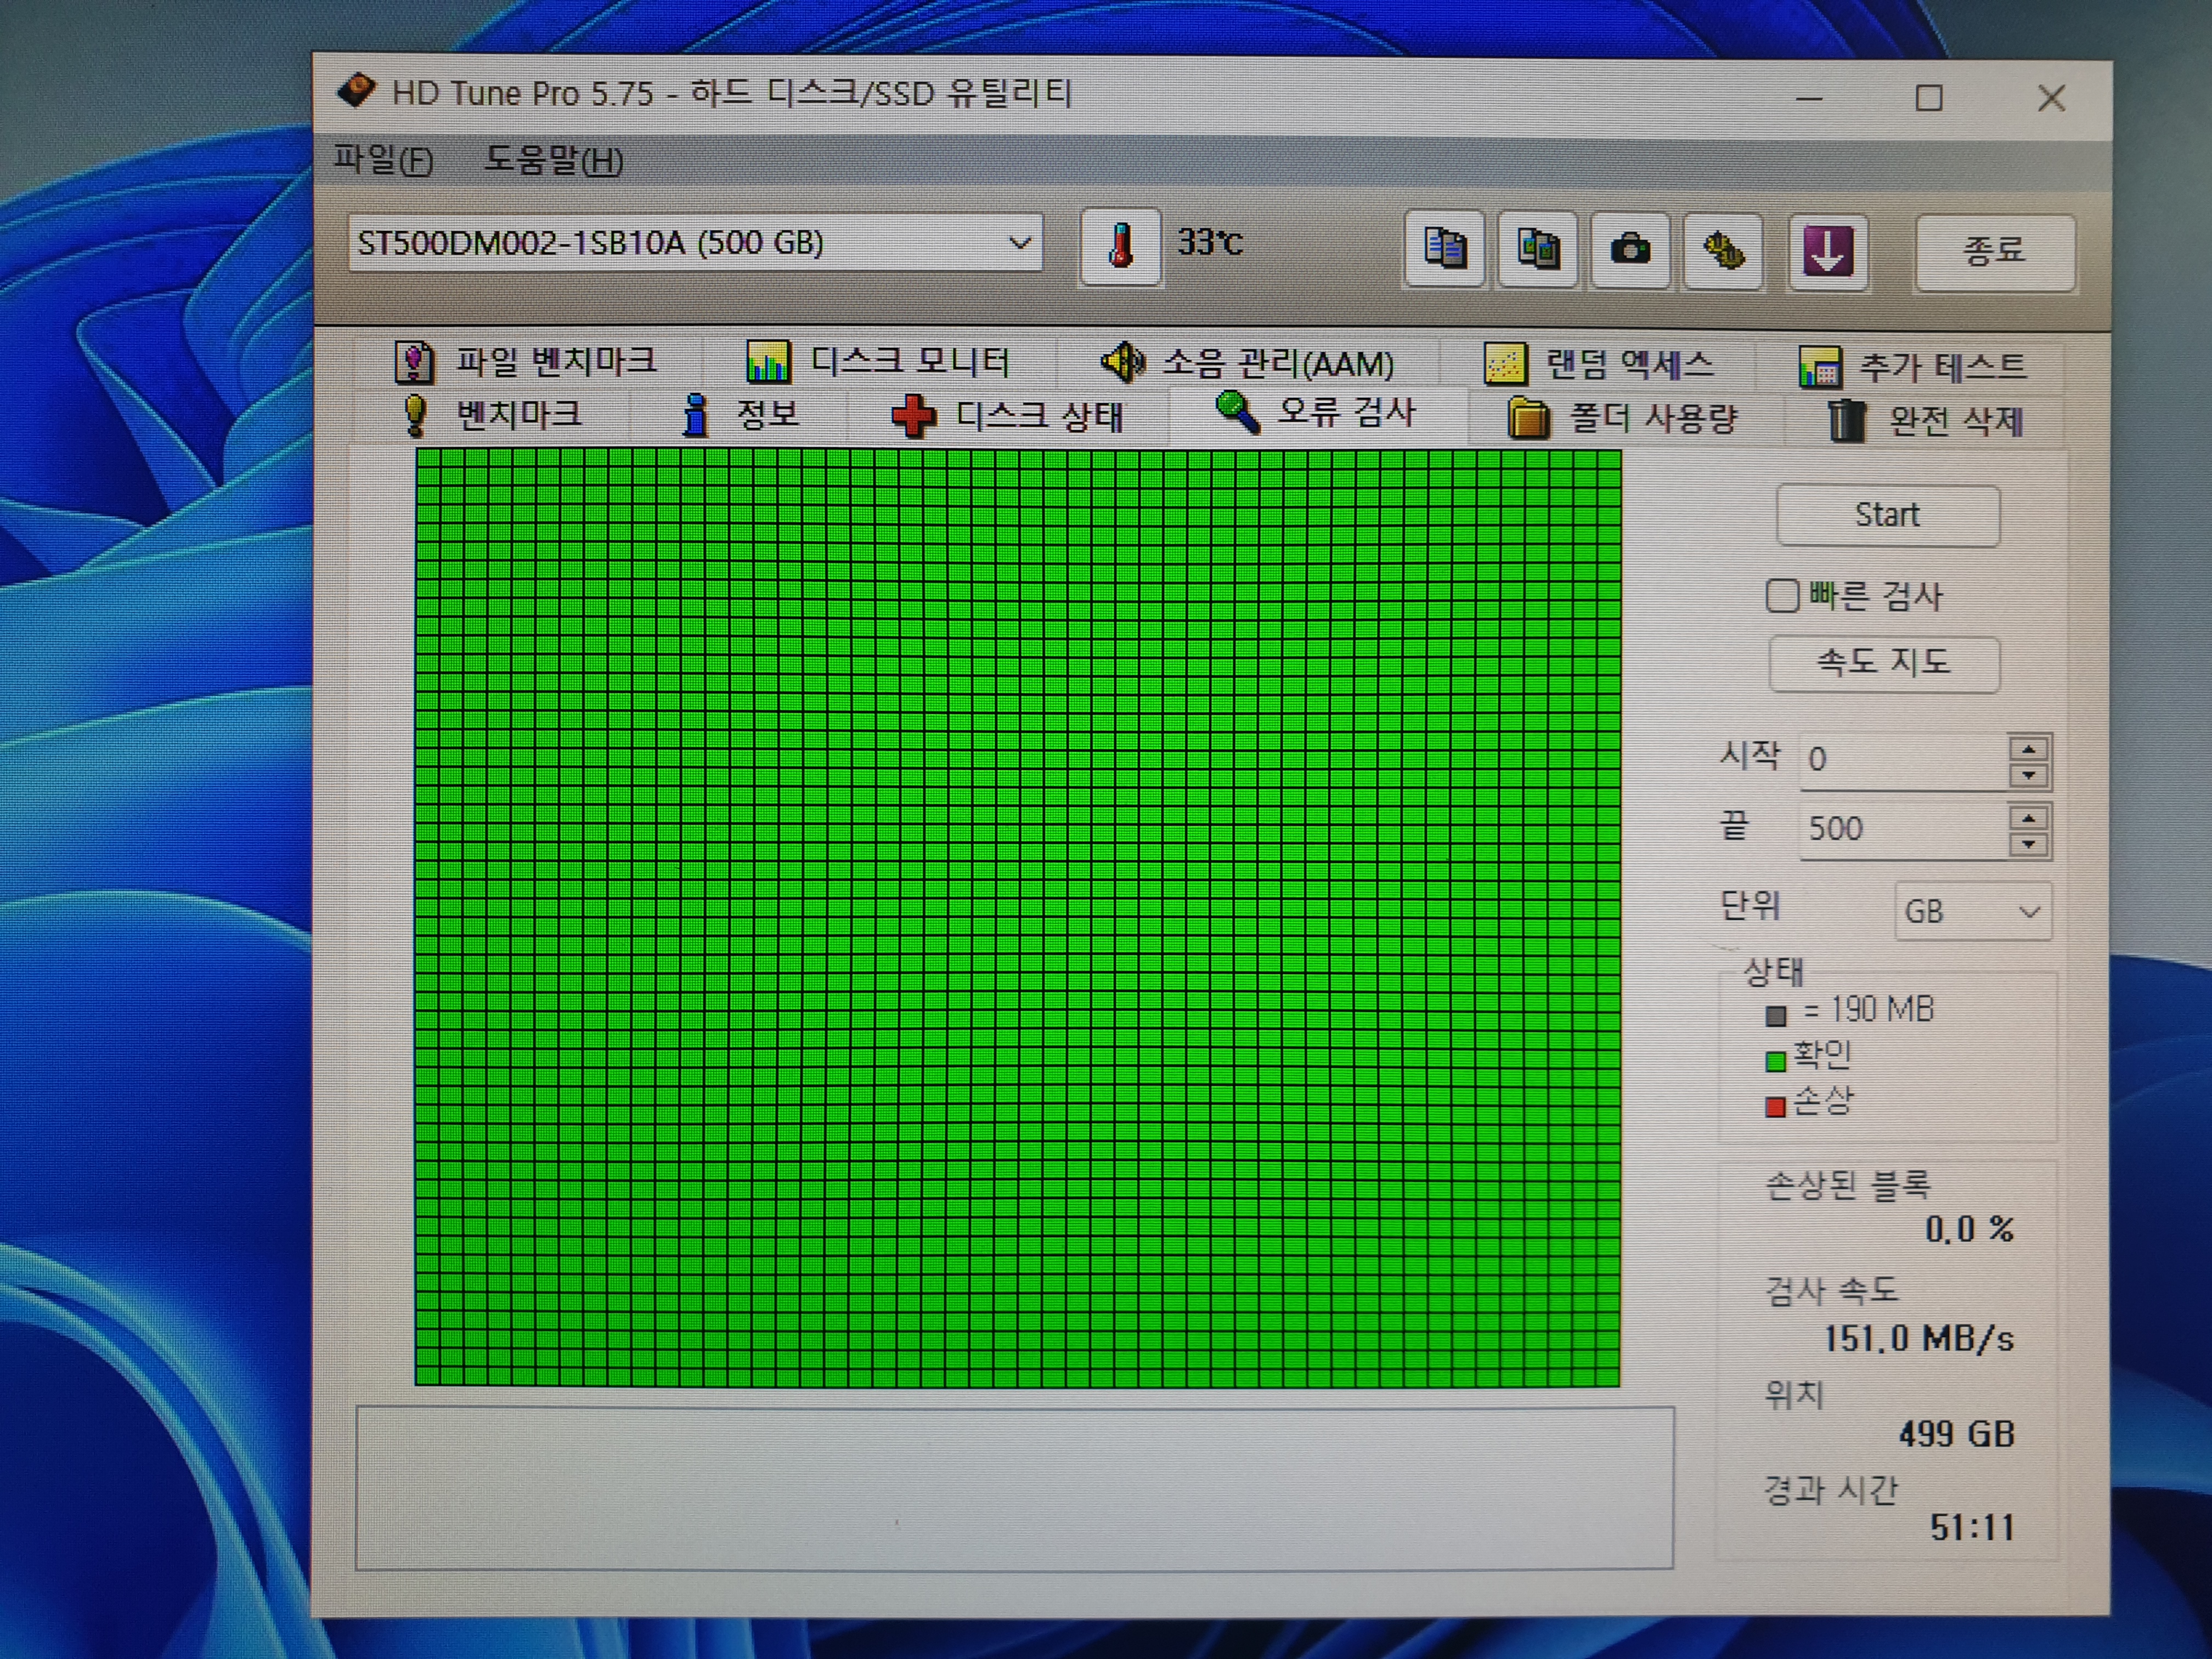Viewport: 2212px width, 1659px height.
Task: Increase the 끝 value with up arrow
Action: pos(2028,819)
